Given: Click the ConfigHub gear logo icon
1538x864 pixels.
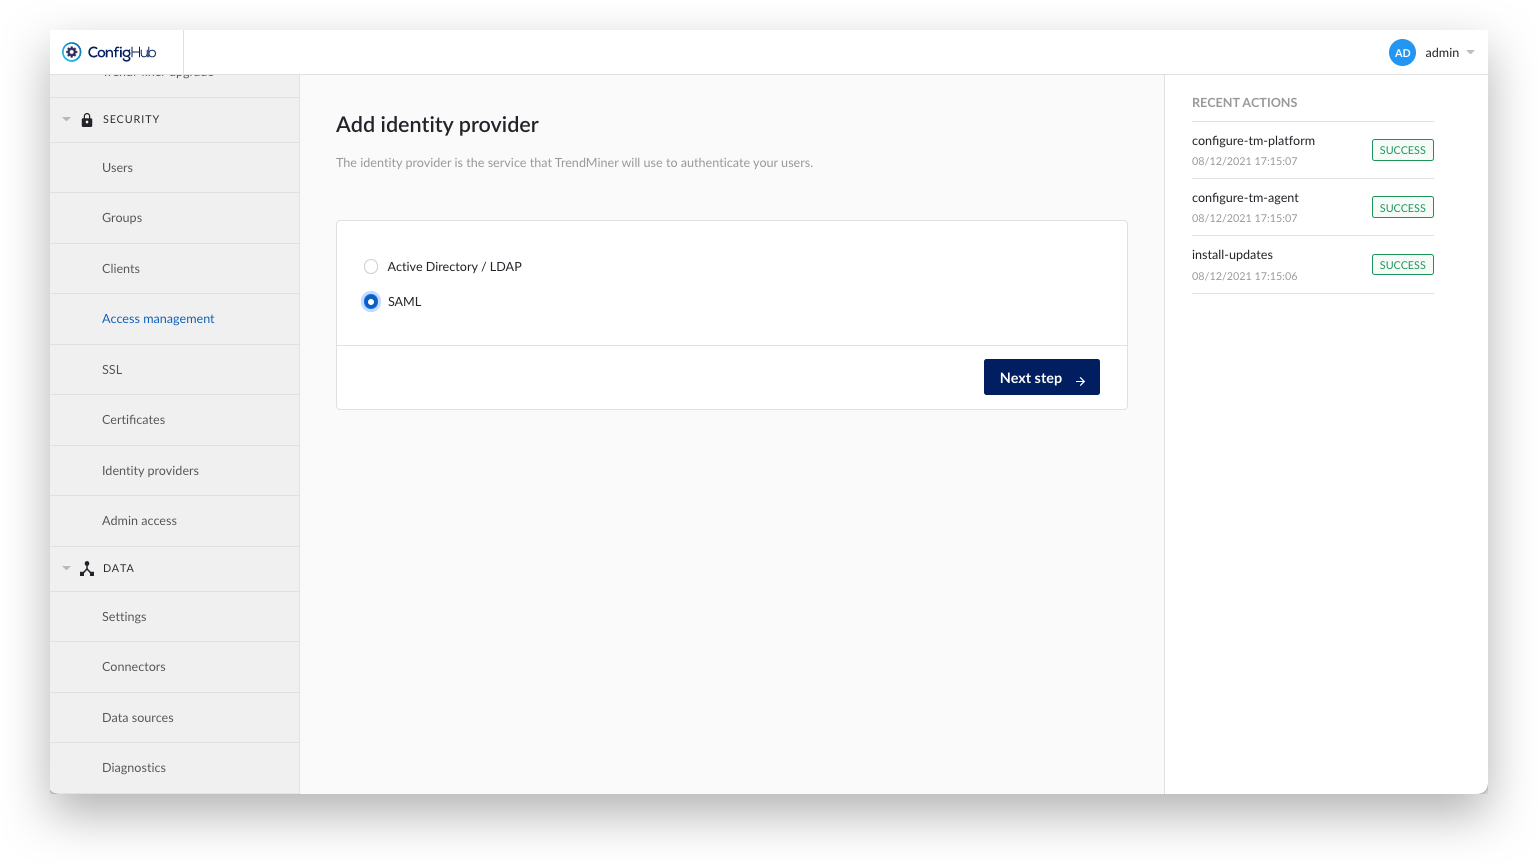Looking at the screenshot, I should click(x=72, y=52).
